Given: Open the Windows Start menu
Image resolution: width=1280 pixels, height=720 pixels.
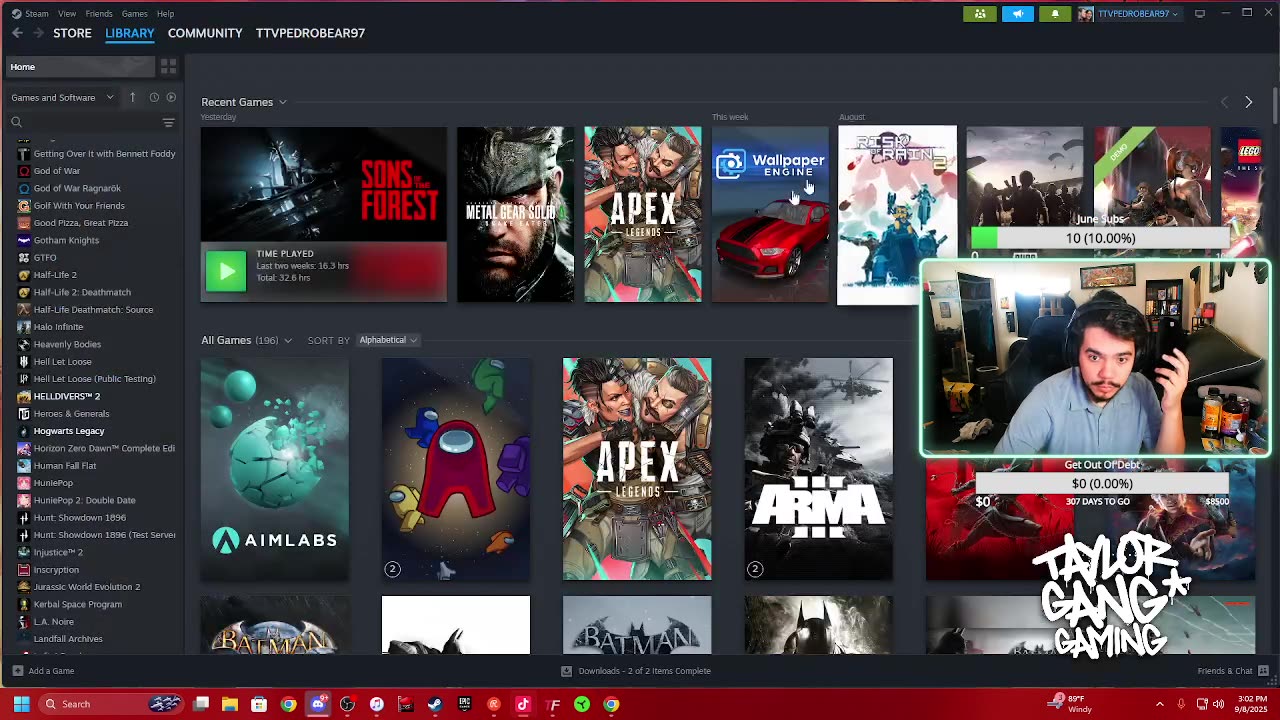Looking at the screenshot, I should point(21,704).
